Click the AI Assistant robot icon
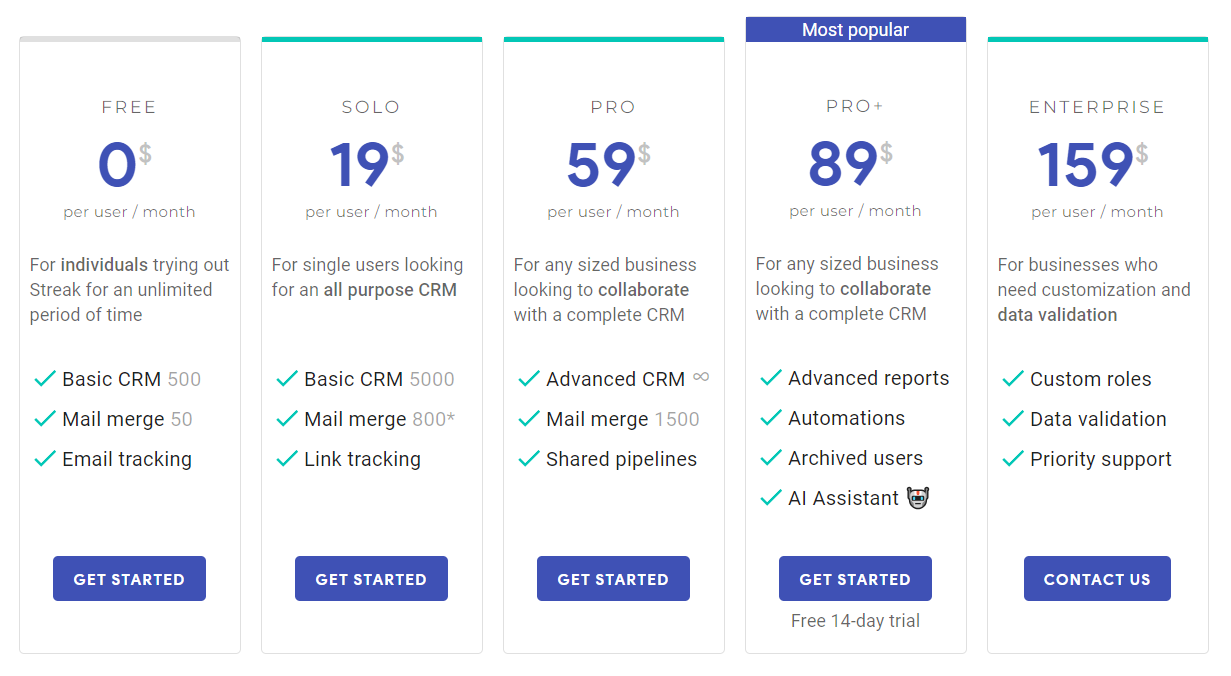Viewport: 1231px width, 676px height. tap(918, 497)
